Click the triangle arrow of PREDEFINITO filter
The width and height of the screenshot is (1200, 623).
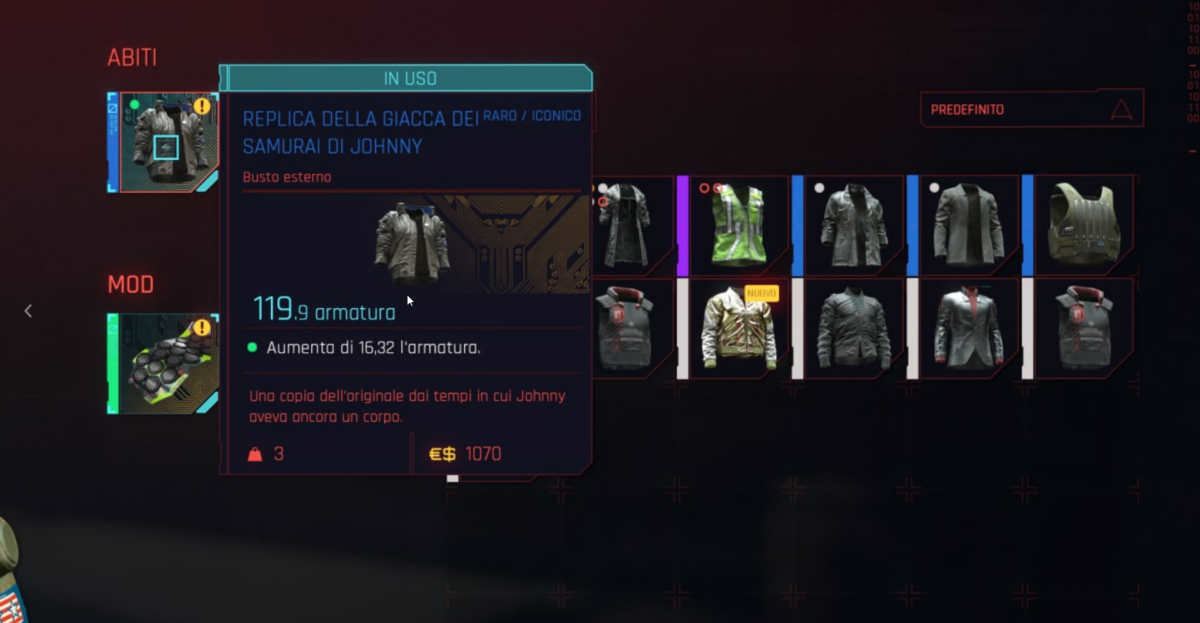pyautogui.click(x=1122, y=109)
